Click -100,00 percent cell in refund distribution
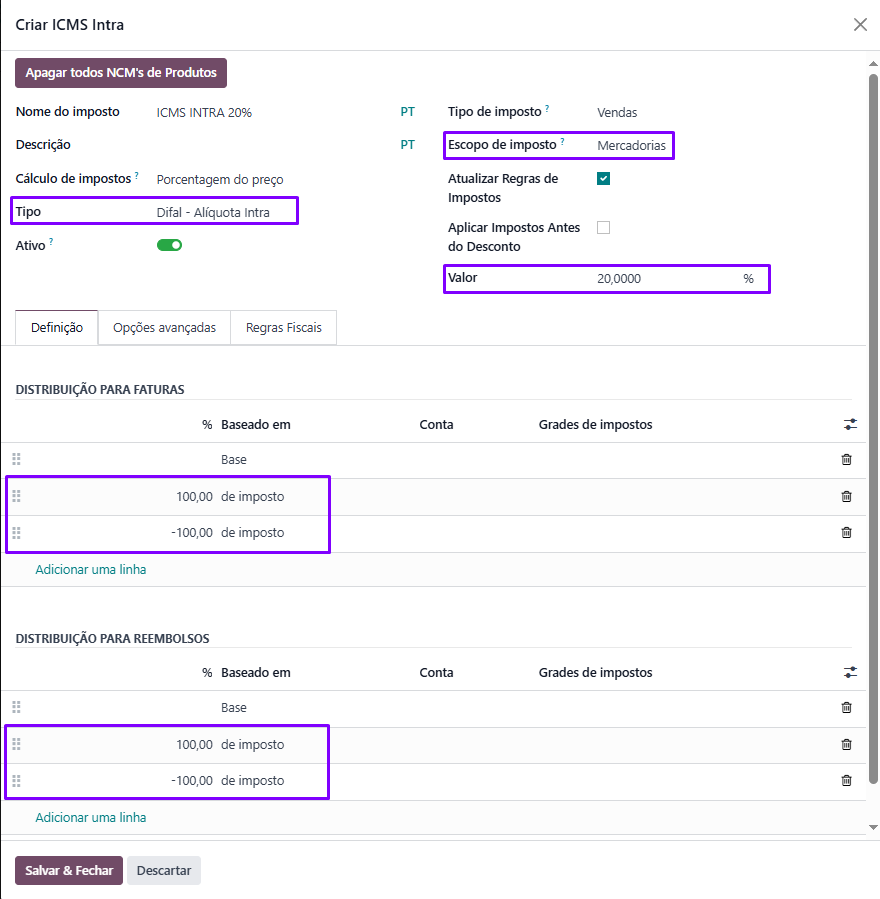The width and height of the screenshot is (880, 899). [192, 780]
